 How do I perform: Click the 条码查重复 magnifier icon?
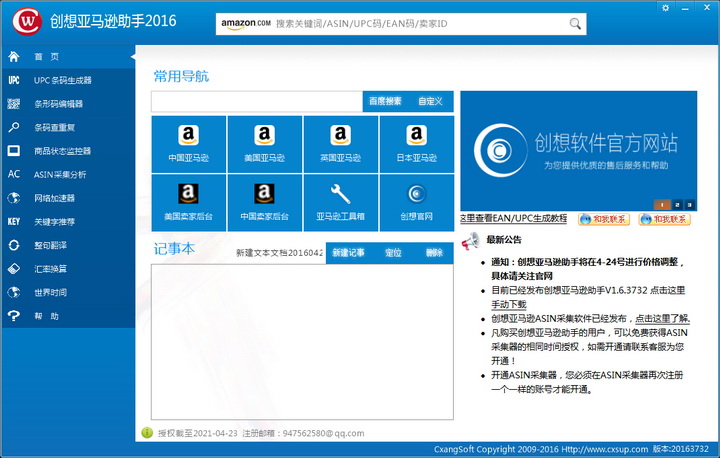click(x=14, y=127)
